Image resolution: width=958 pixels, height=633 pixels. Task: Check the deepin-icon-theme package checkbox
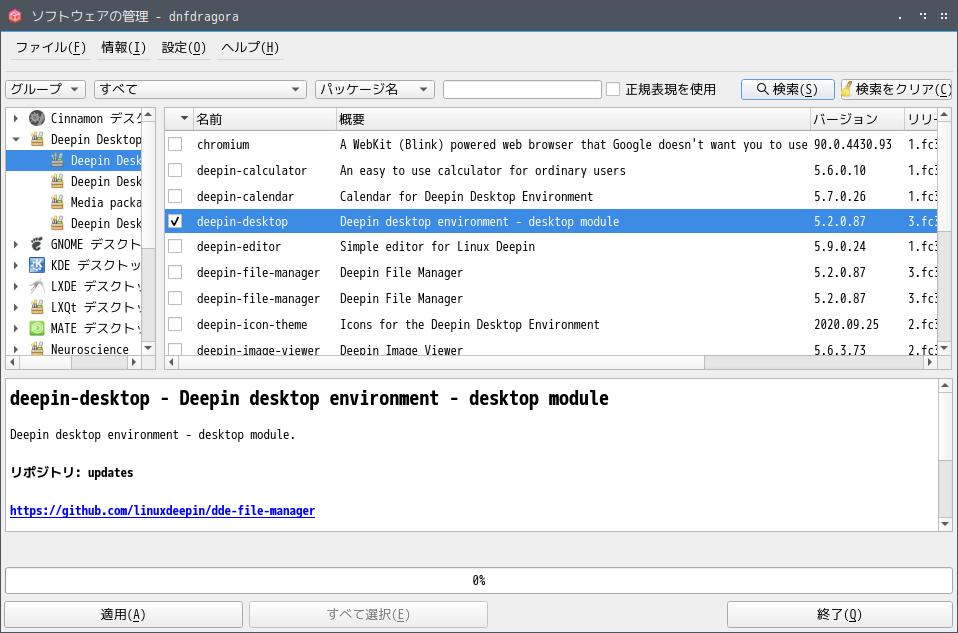pos(175,324)
